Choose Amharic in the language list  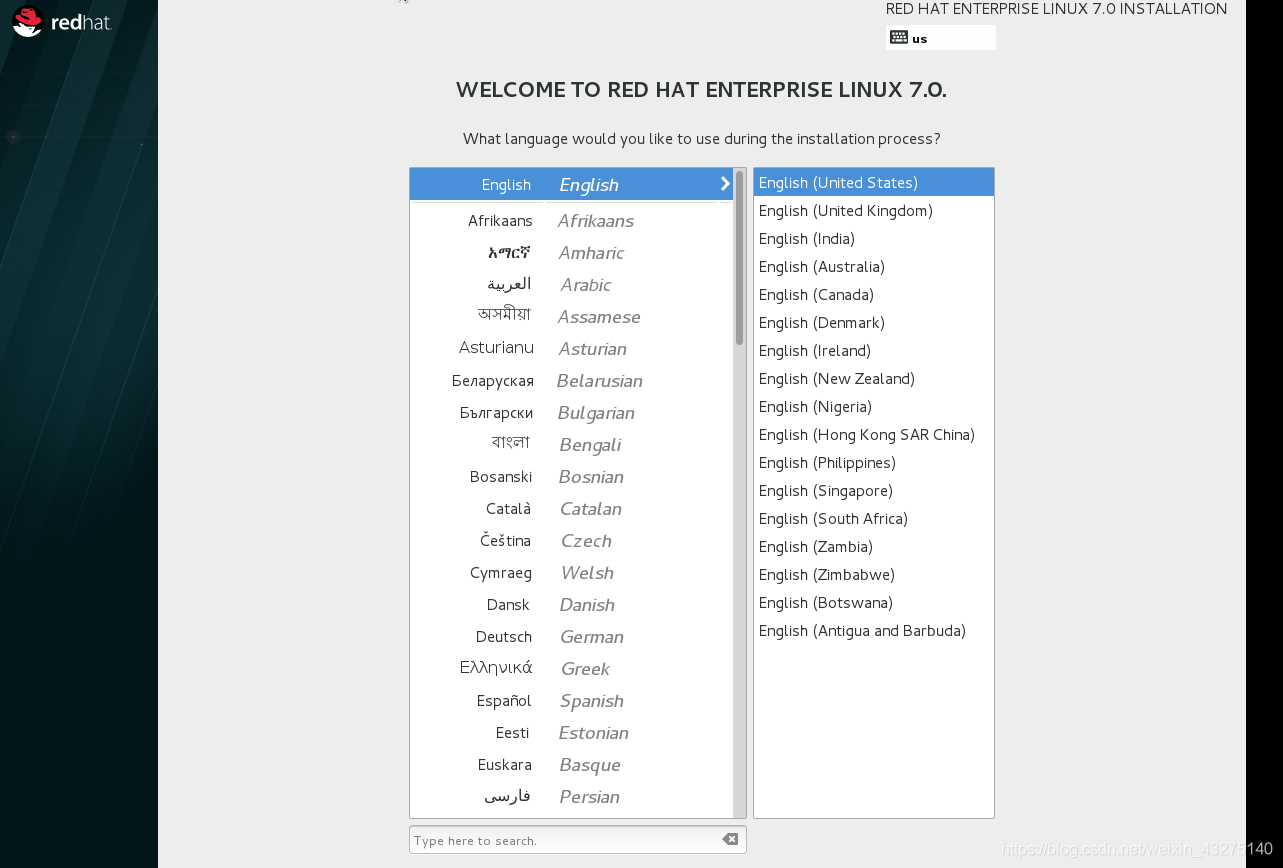coord(571,253)
